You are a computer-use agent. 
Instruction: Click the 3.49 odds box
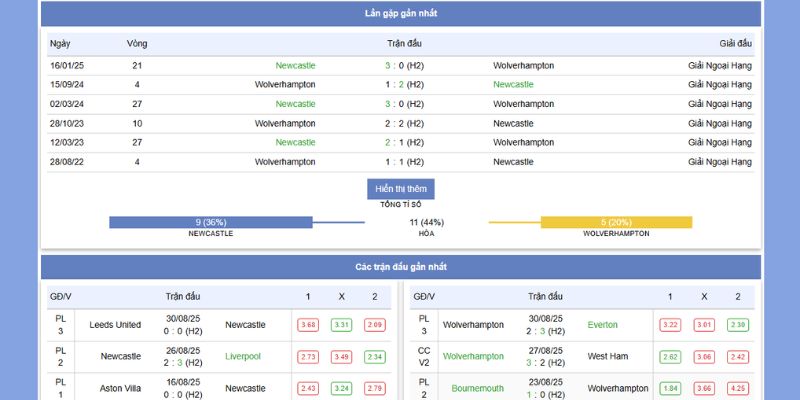(341, 357)
